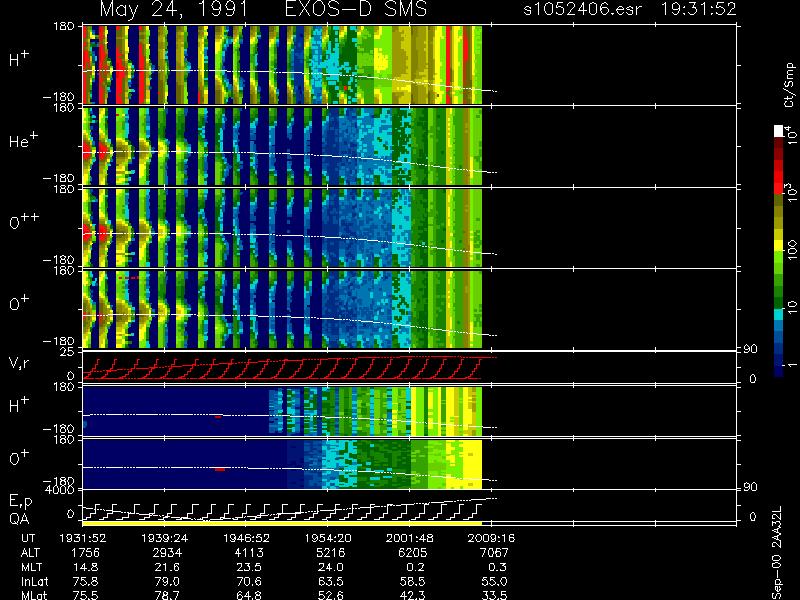Select the UT value '2009:16'
The height and width of the screenshot is (600, 800).
(491, 538)
